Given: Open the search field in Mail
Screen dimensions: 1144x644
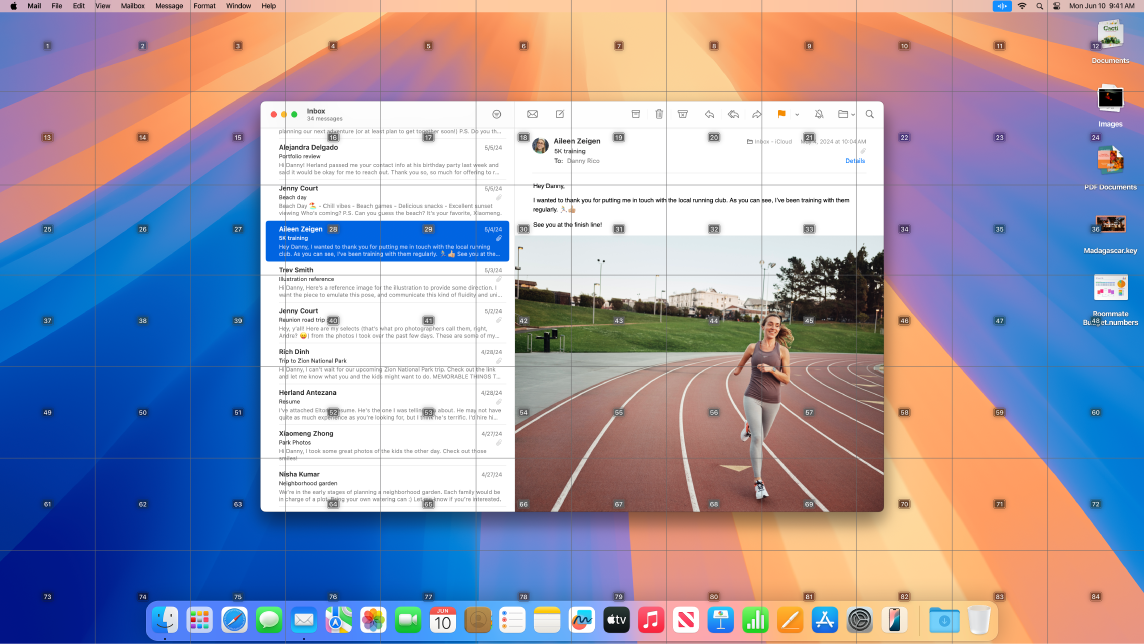Looking at the screenshot, I should [x=869, y=114].
